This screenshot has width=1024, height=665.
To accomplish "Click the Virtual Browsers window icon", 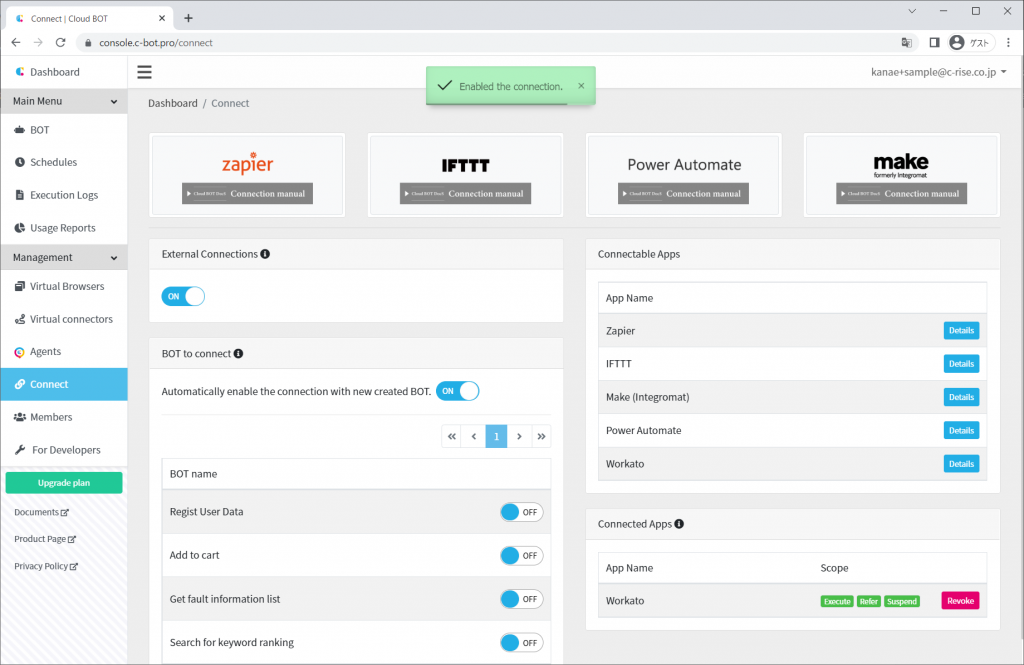I will coord(20,286).
